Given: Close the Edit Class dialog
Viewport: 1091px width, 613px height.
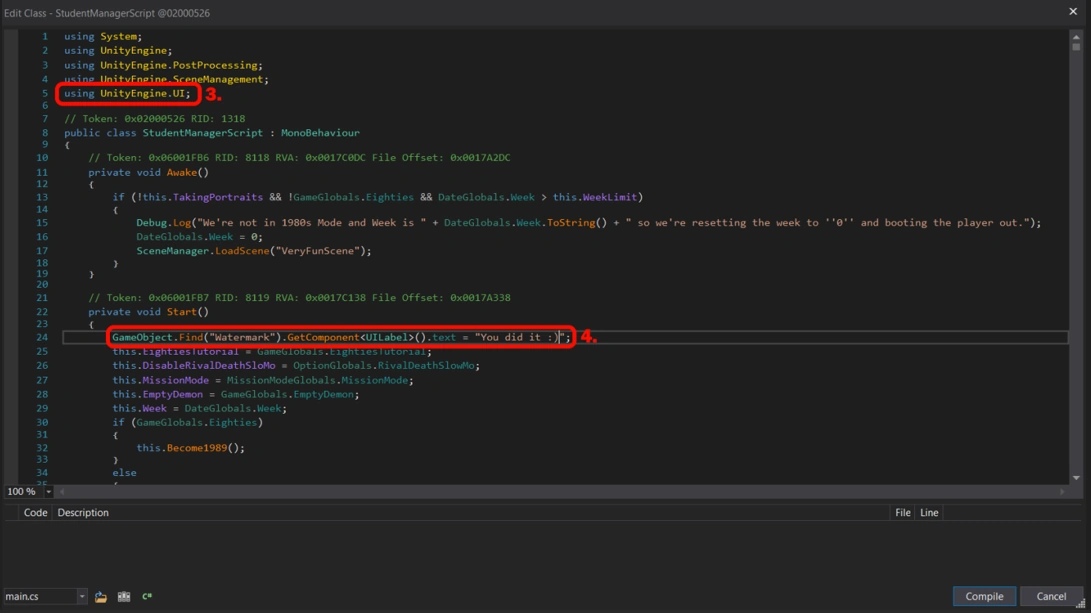Looking at the screenshot, I should 1073,11.
